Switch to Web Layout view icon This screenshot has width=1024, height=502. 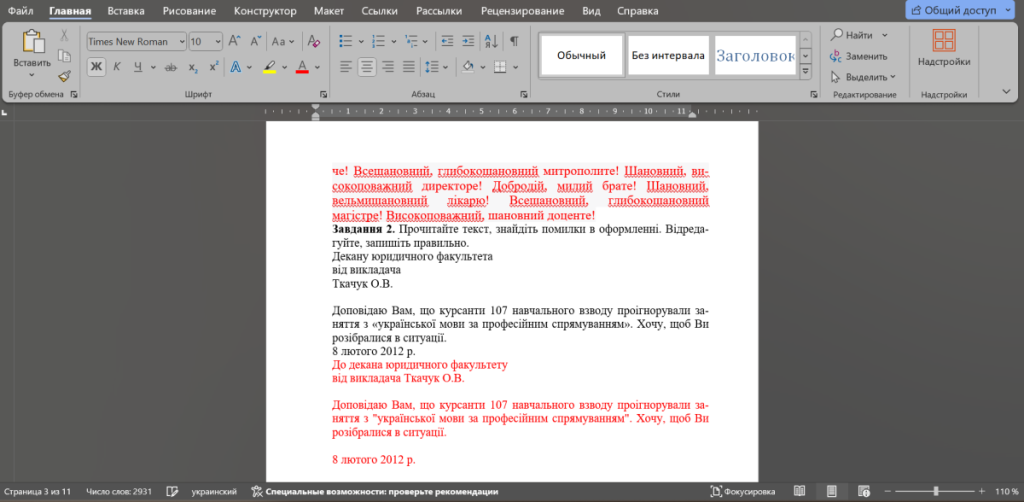863,492
